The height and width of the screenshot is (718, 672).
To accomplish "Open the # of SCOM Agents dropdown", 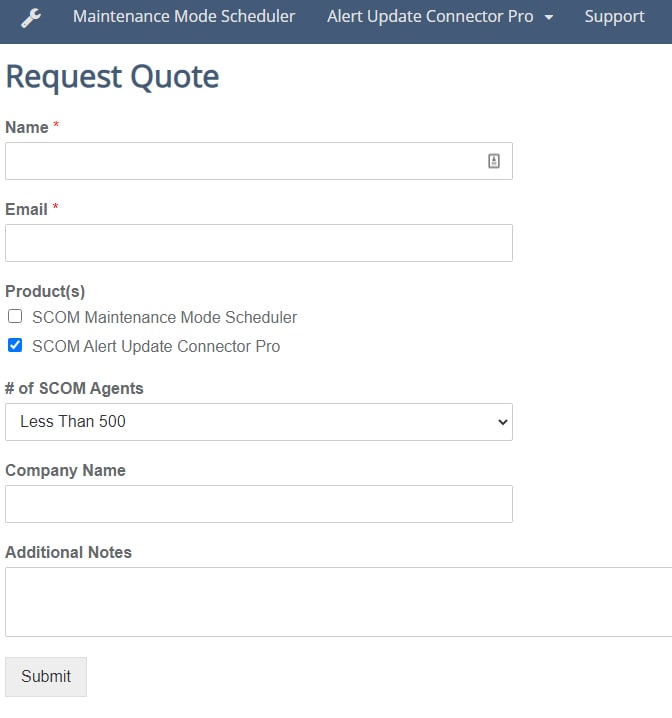I will (259, 422).
